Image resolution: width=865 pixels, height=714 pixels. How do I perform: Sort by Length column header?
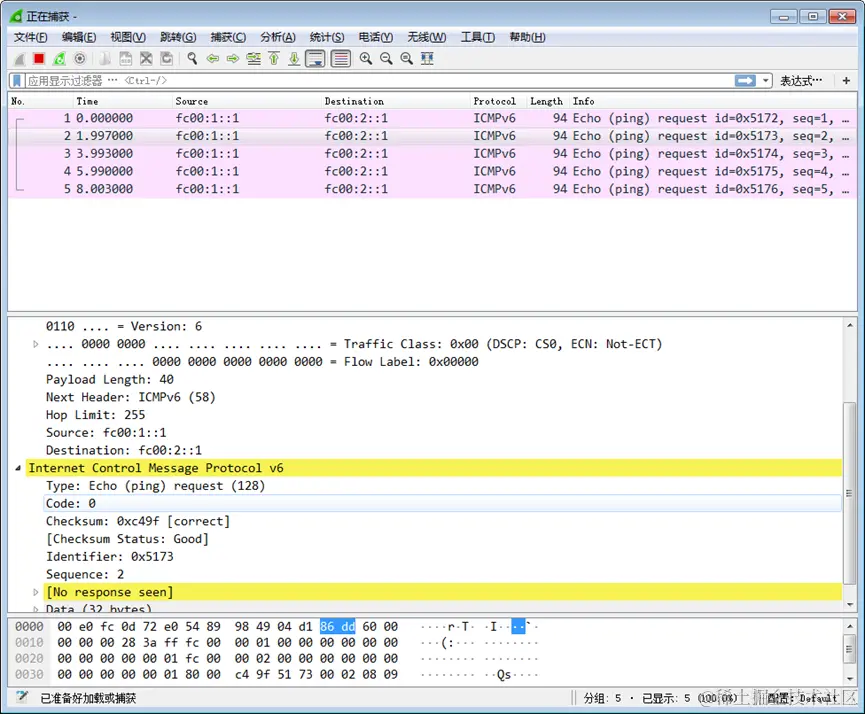(548, 102)
